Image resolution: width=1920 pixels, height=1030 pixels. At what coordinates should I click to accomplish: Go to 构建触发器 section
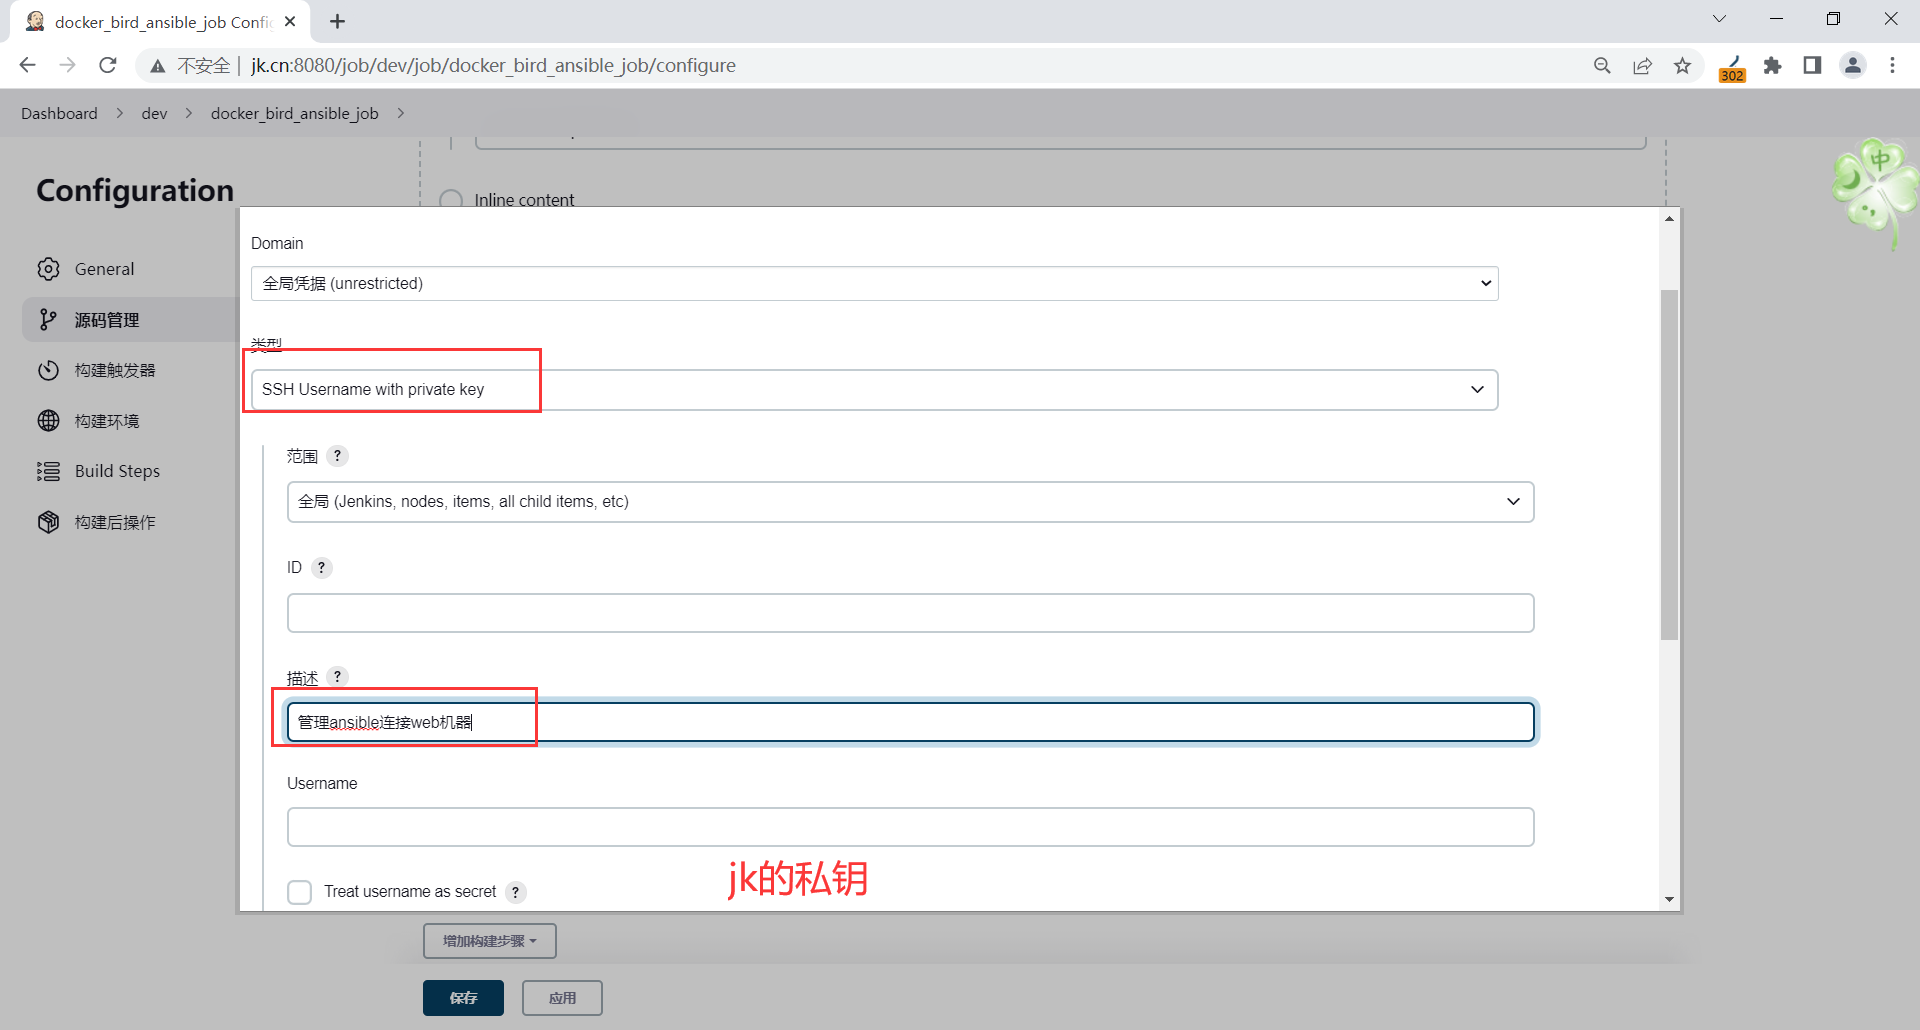tap(115, 370)
